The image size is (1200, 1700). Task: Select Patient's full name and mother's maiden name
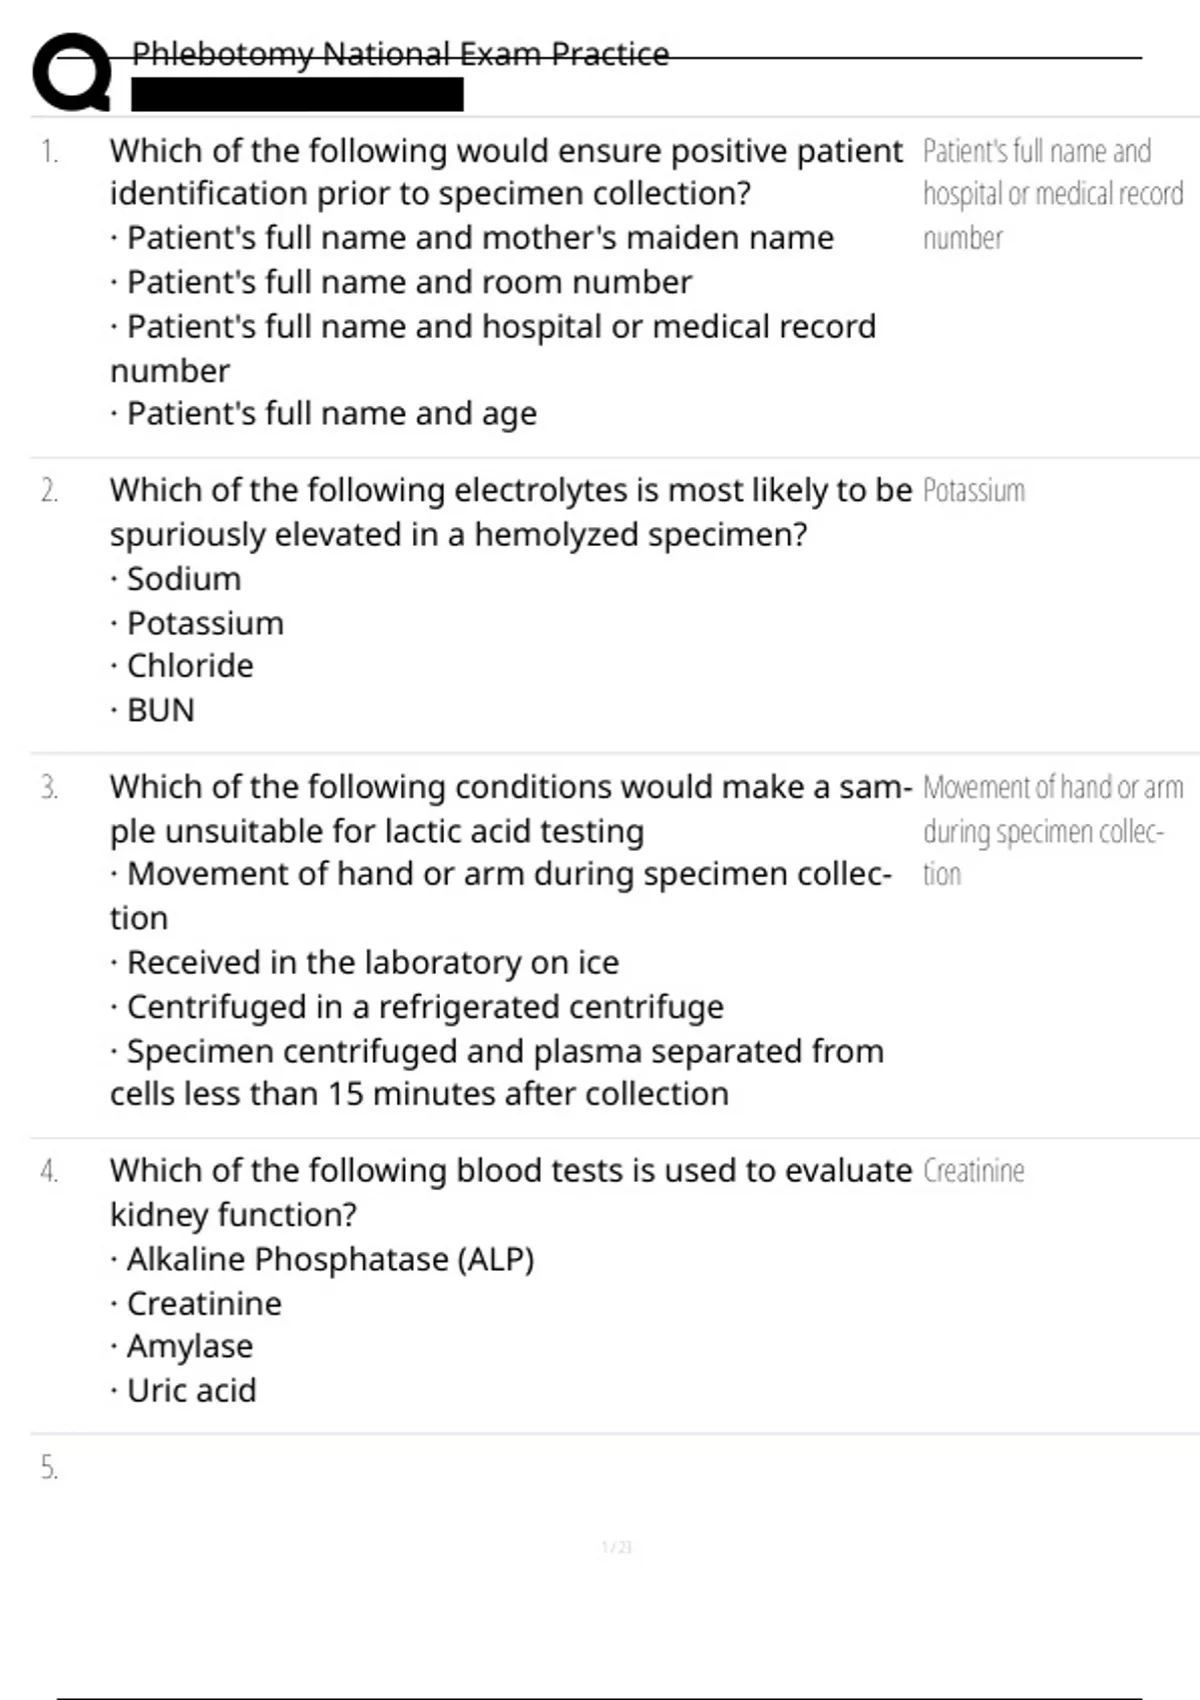click(480, 238)
